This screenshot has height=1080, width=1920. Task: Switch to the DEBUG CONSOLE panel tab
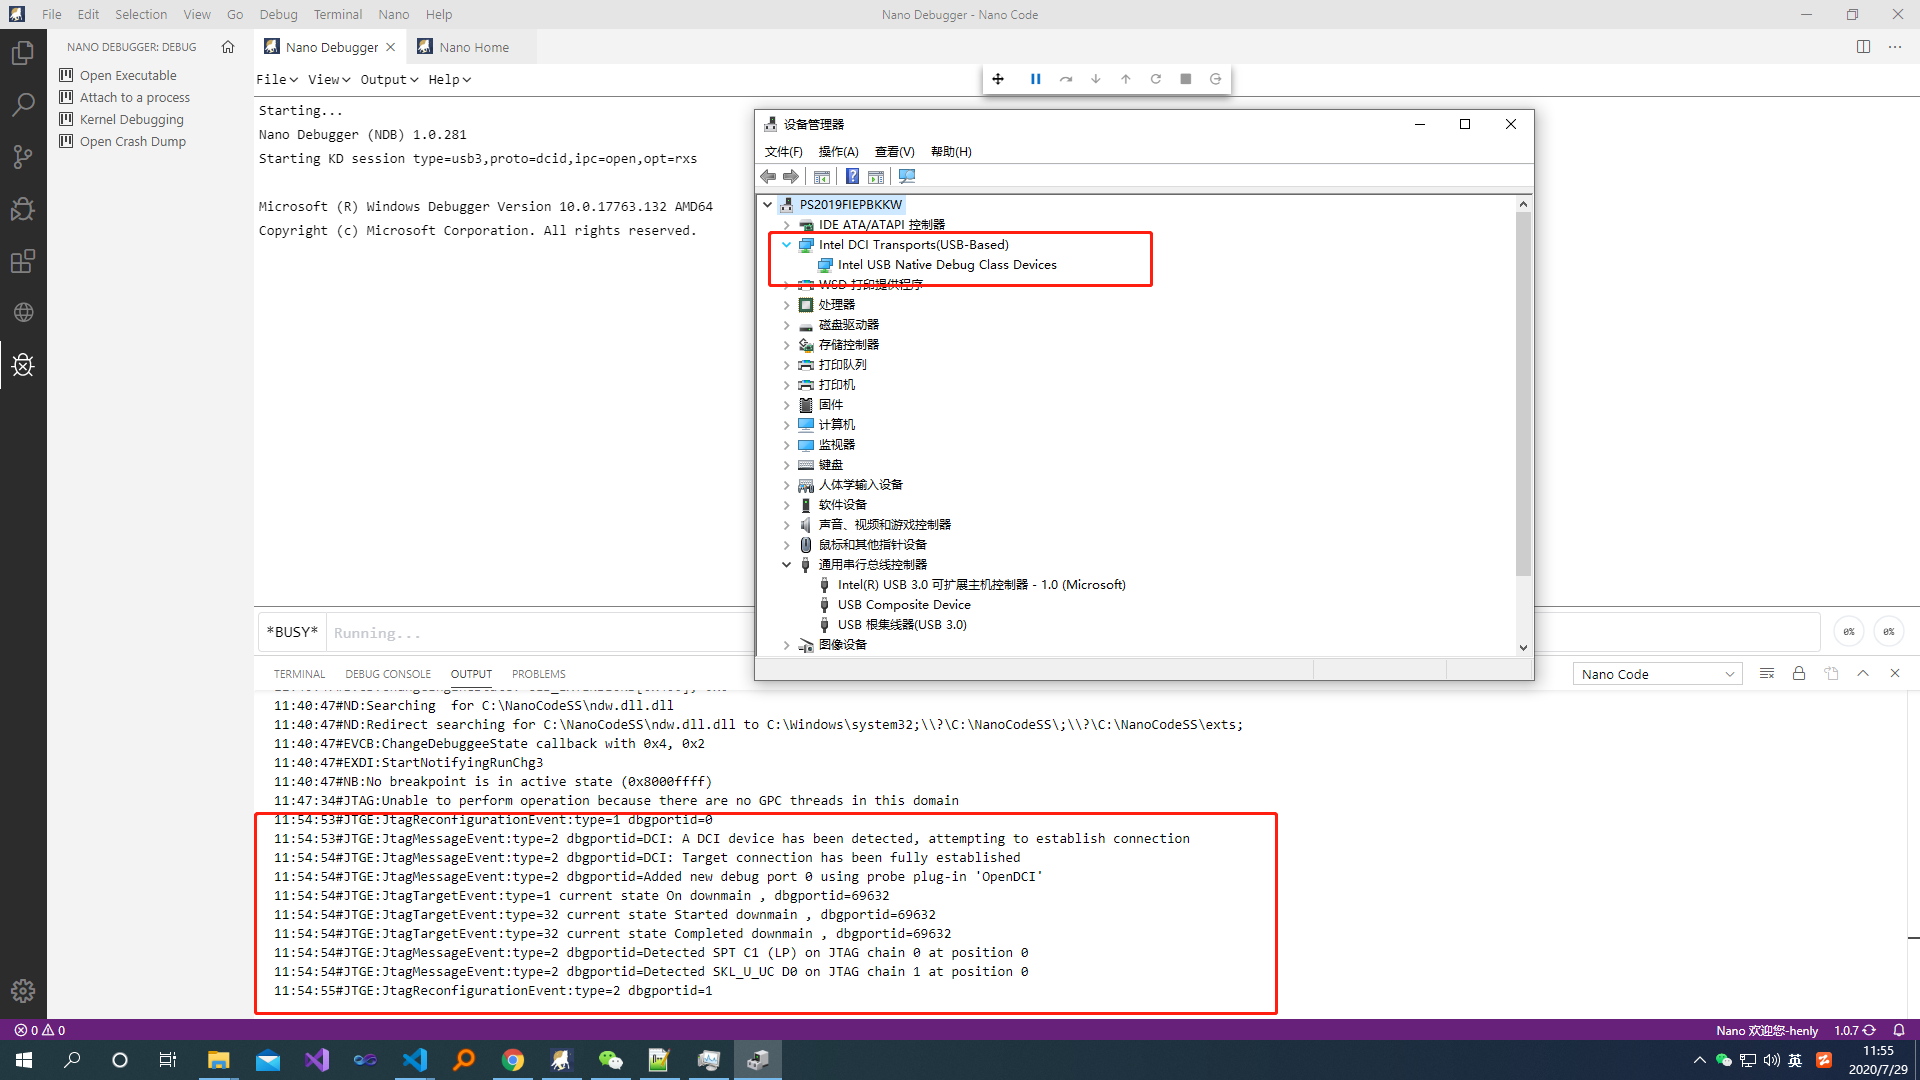point(388,674)
